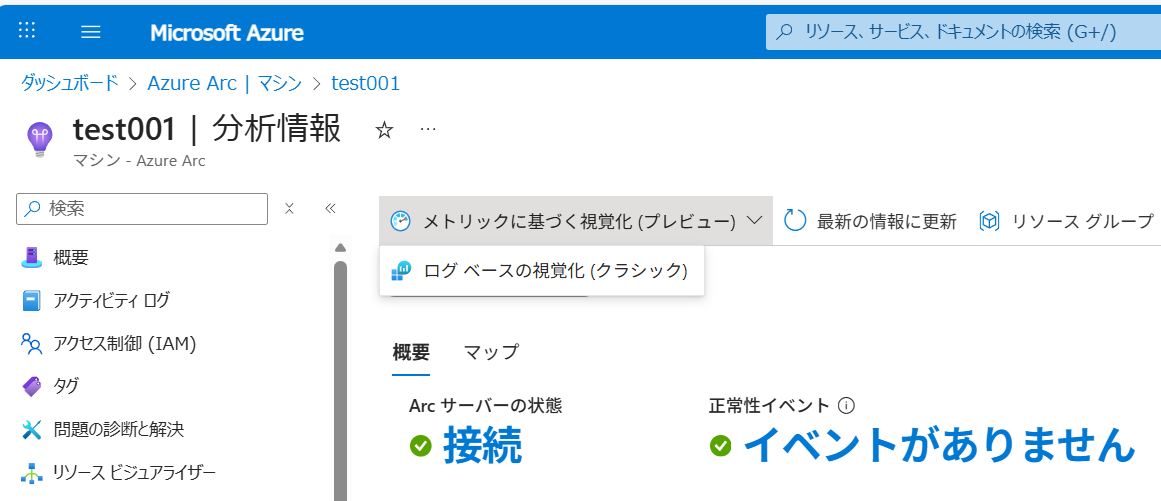The width and height of the screenshot is (1161, 501).
Task: Click the refresh icon labeled 最新の情報に更新
Action: click(x=795, y=221)
